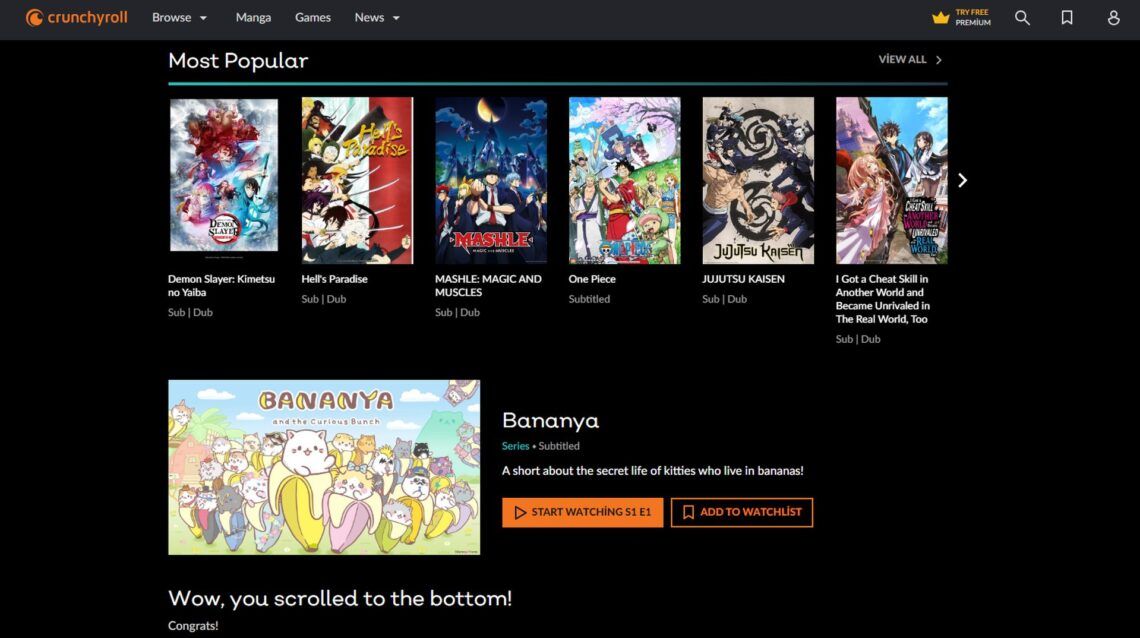Add Bananya to your watchlist
The height and width of the screenshot is (638, 1140).
[742, 511]
